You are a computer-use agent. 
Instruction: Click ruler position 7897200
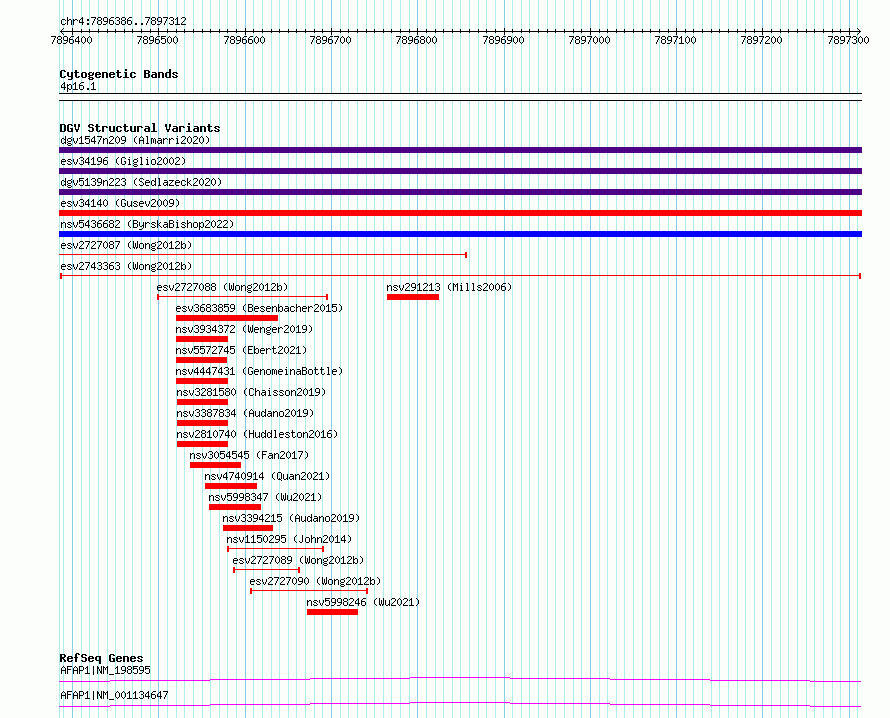click(762, 40)
